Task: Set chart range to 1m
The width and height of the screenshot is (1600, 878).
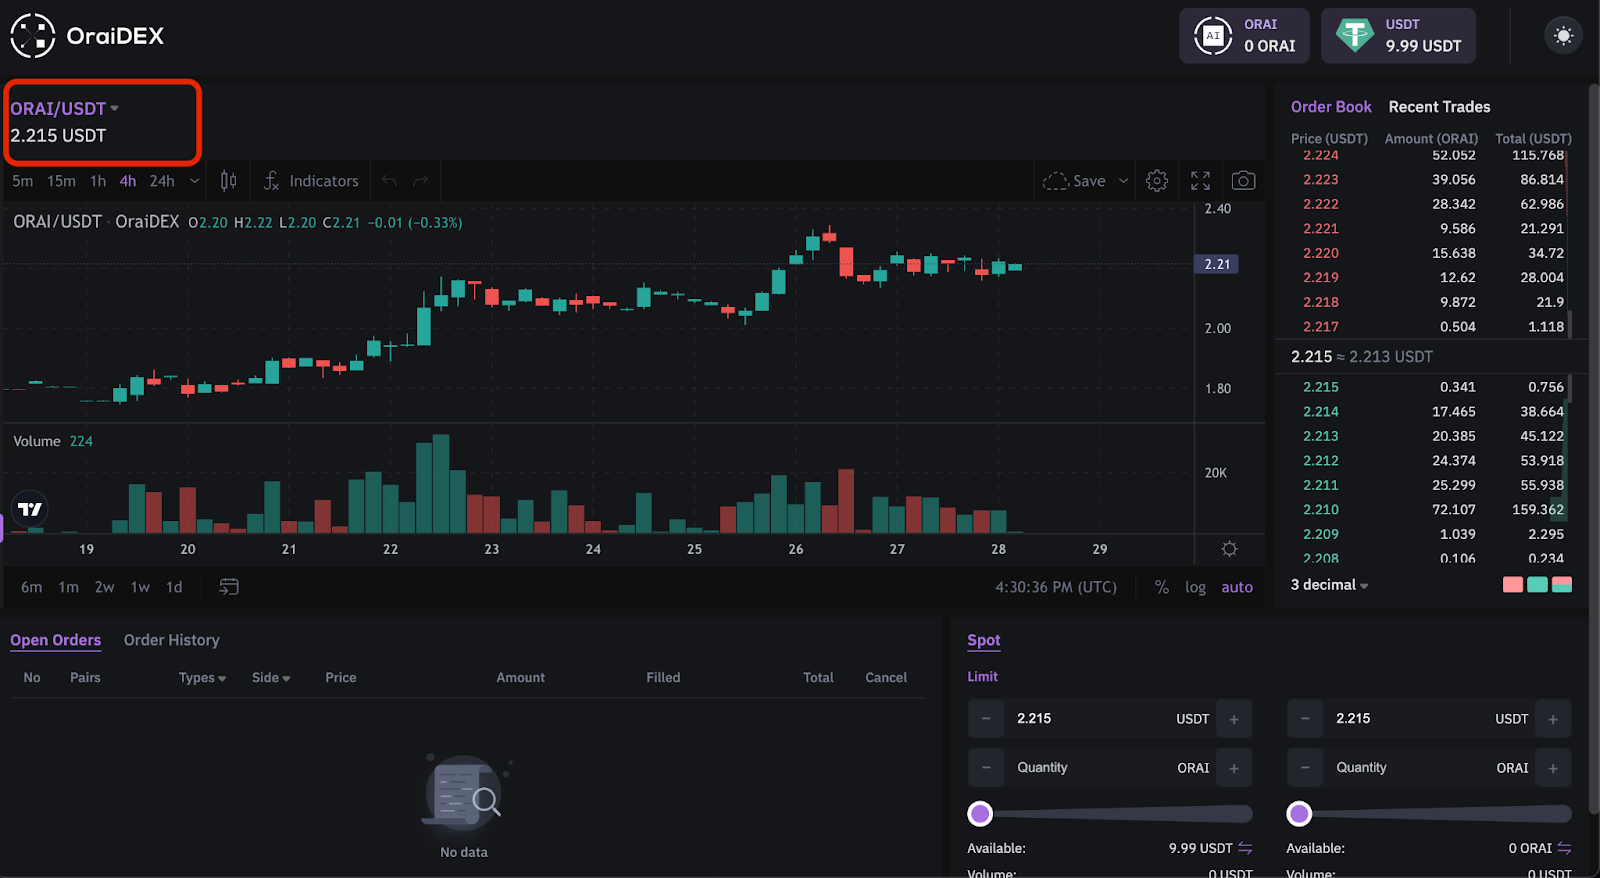Action: (x=68, y=587)
